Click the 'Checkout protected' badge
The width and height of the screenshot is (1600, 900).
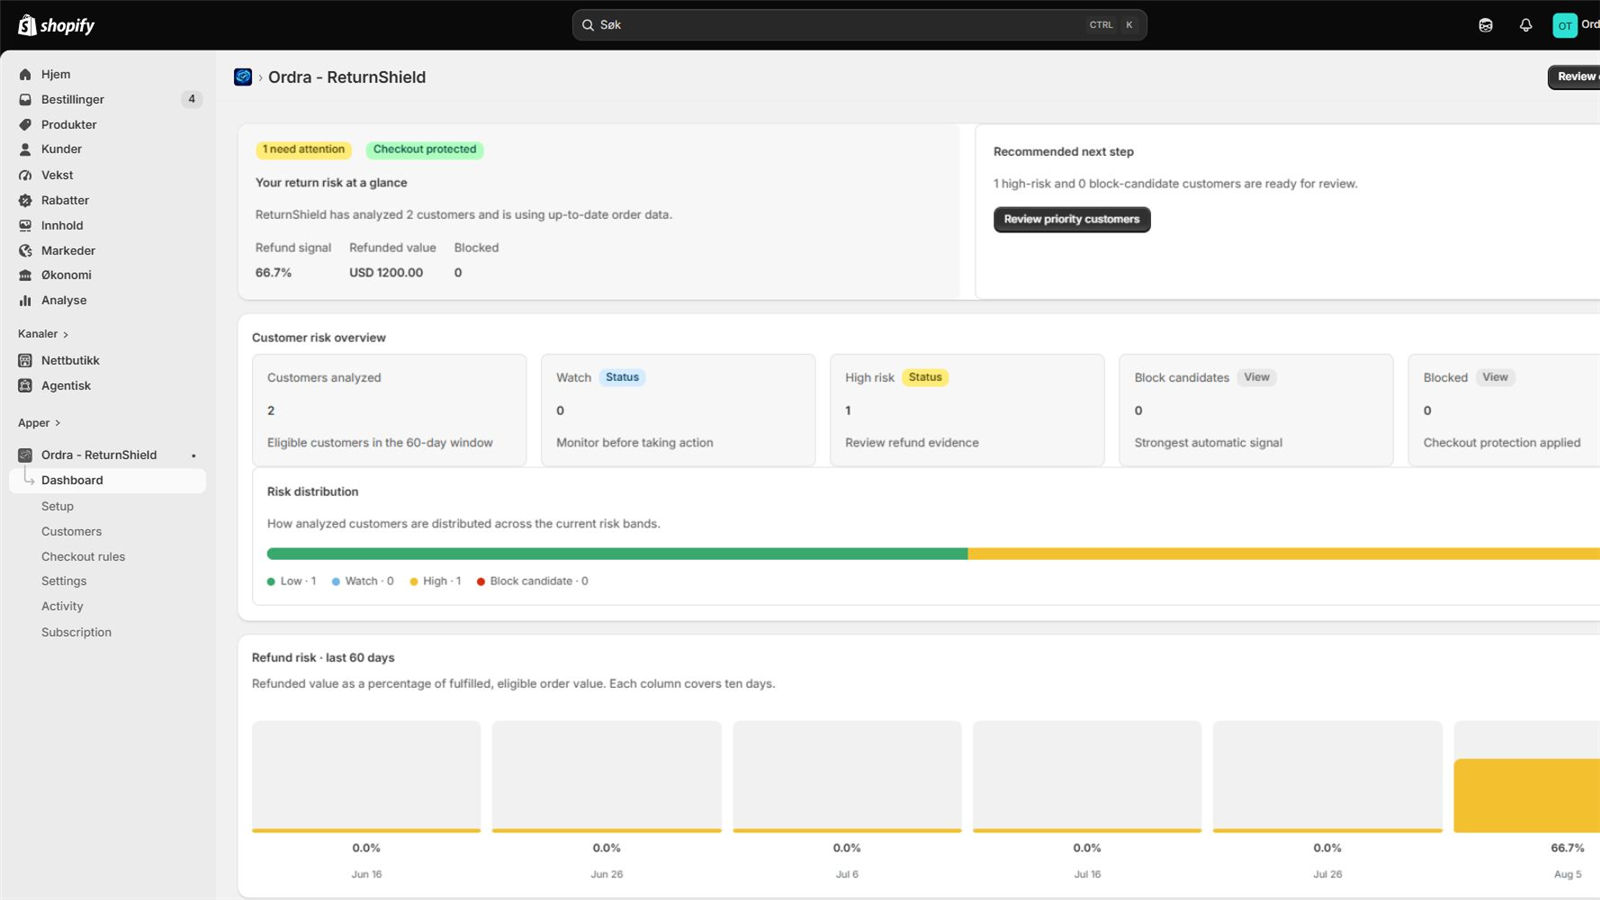click(x=425, y=150)
